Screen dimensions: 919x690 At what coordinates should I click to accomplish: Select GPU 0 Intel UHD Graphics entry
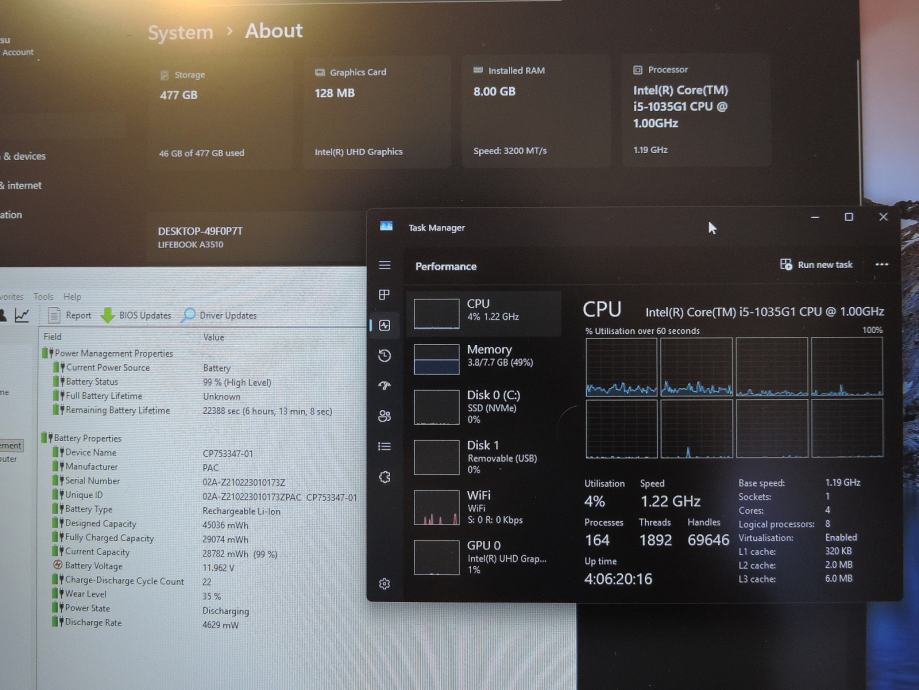point(484,557)
